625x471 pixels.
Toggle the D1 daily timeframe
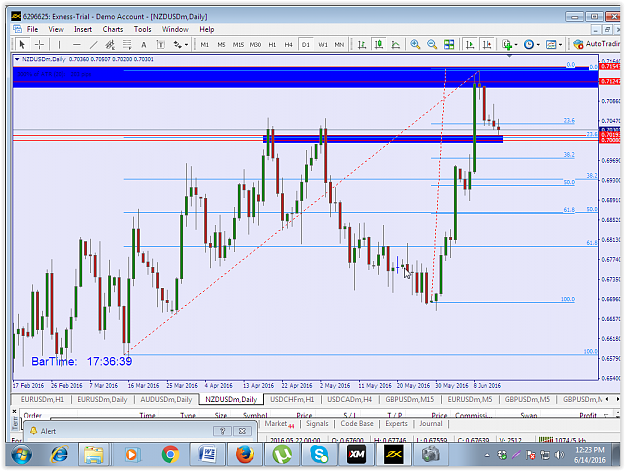pyautogui.click(x=306, y=45)
